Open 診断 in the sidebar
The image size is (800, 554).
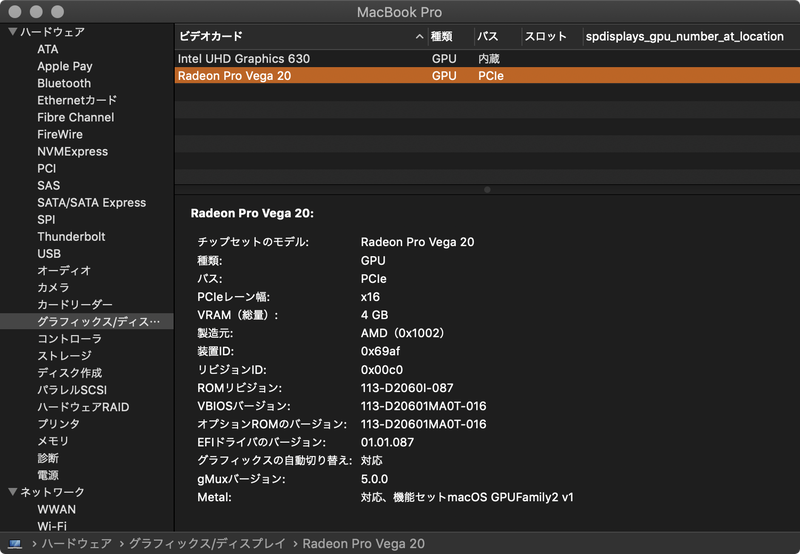pyautogui.click(x=47, y=458)
